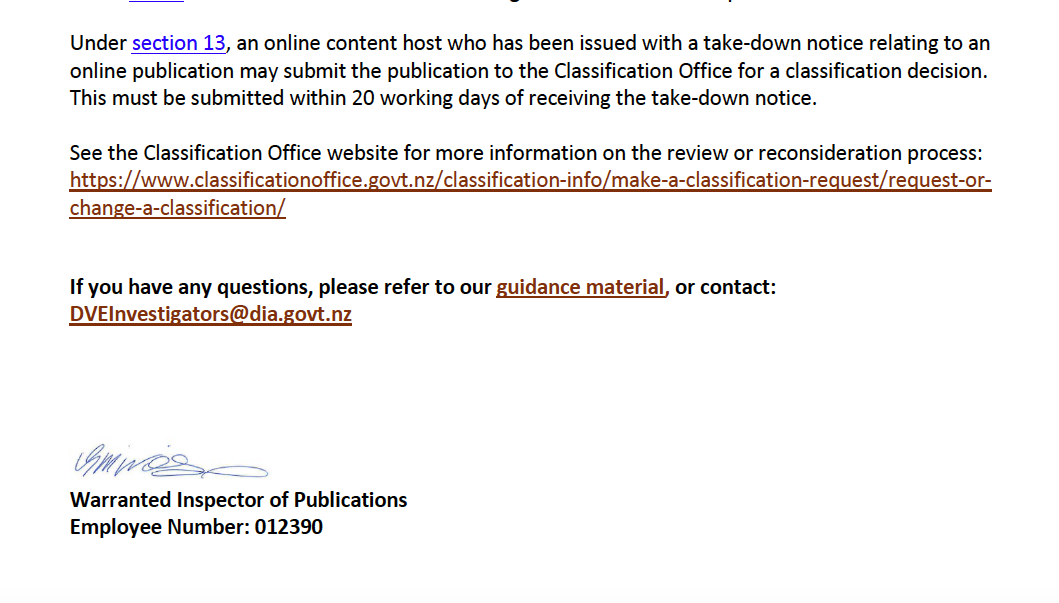1059x603 pixels.
Task: Open the guidance material link
Action: tap(580, 287)
